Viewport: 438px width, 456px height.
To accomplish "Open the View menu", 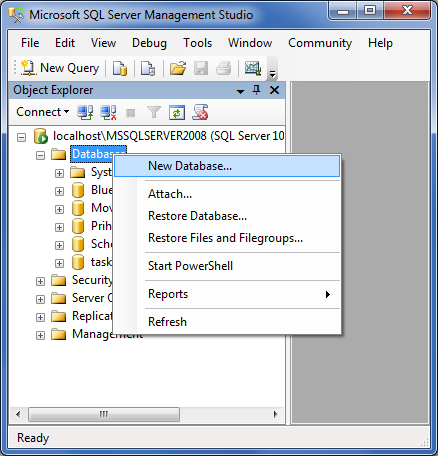I will click(103, 43).
